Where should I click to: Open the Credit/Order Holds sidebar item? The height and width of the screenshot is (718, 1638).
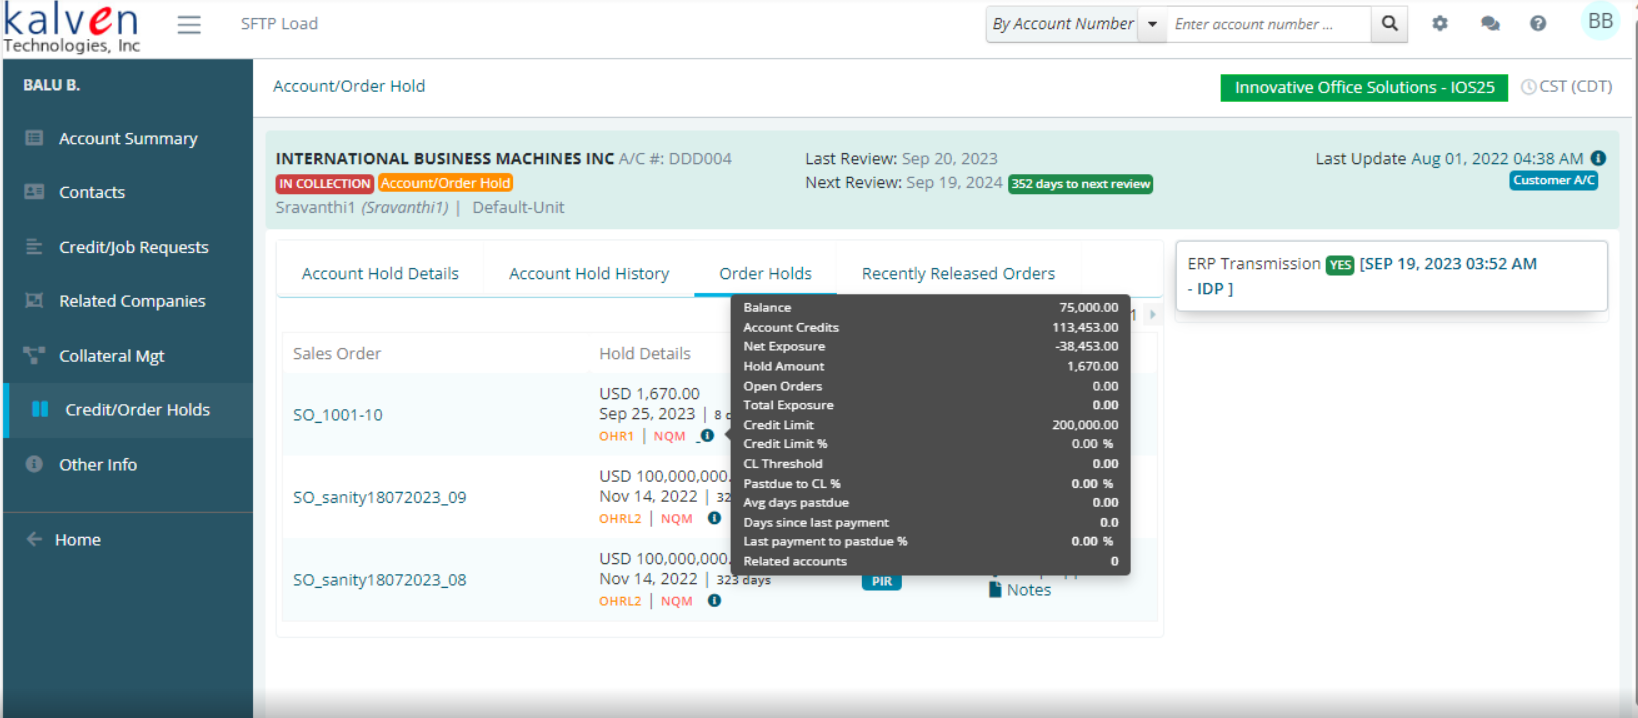[x=128, y=410]
